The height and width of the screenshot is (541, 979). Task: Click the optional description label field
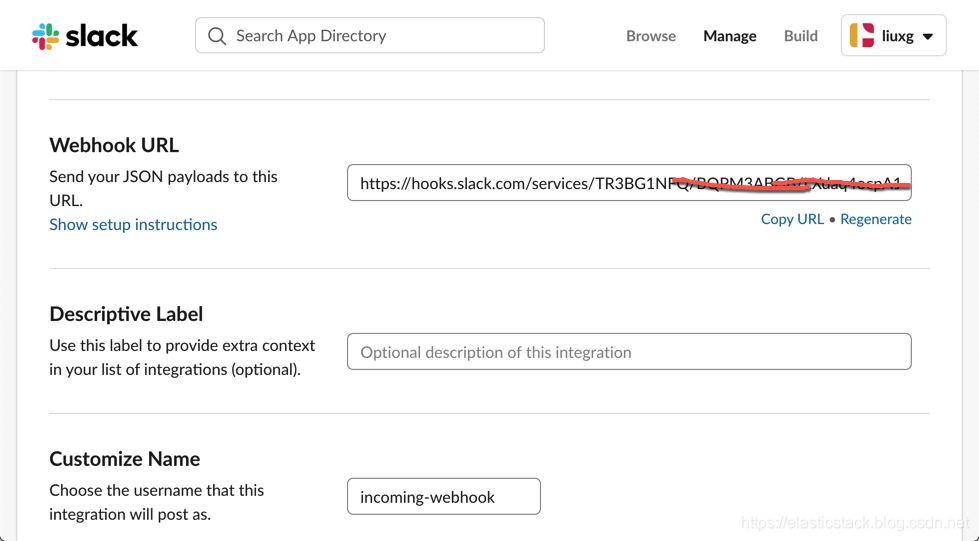[x=629, y=352]
